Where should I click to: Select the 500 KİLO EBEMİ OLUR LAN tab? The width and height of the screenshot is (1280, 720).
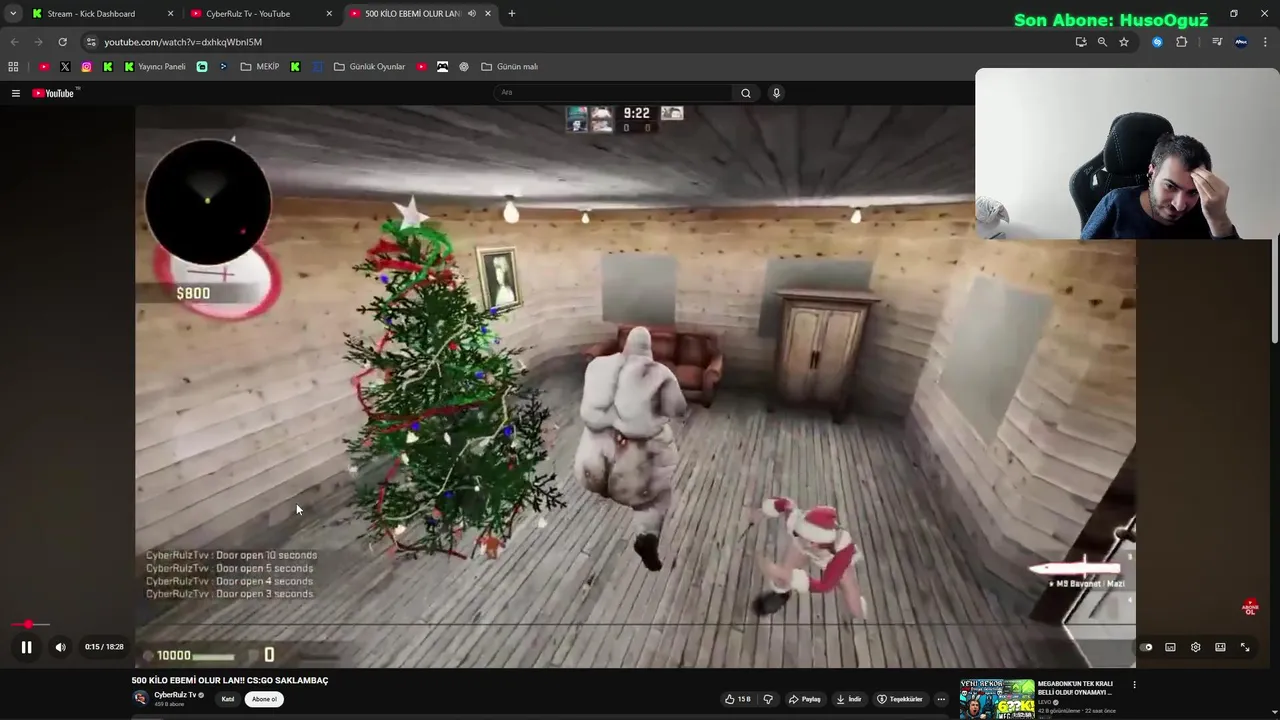tap(412, 14)
